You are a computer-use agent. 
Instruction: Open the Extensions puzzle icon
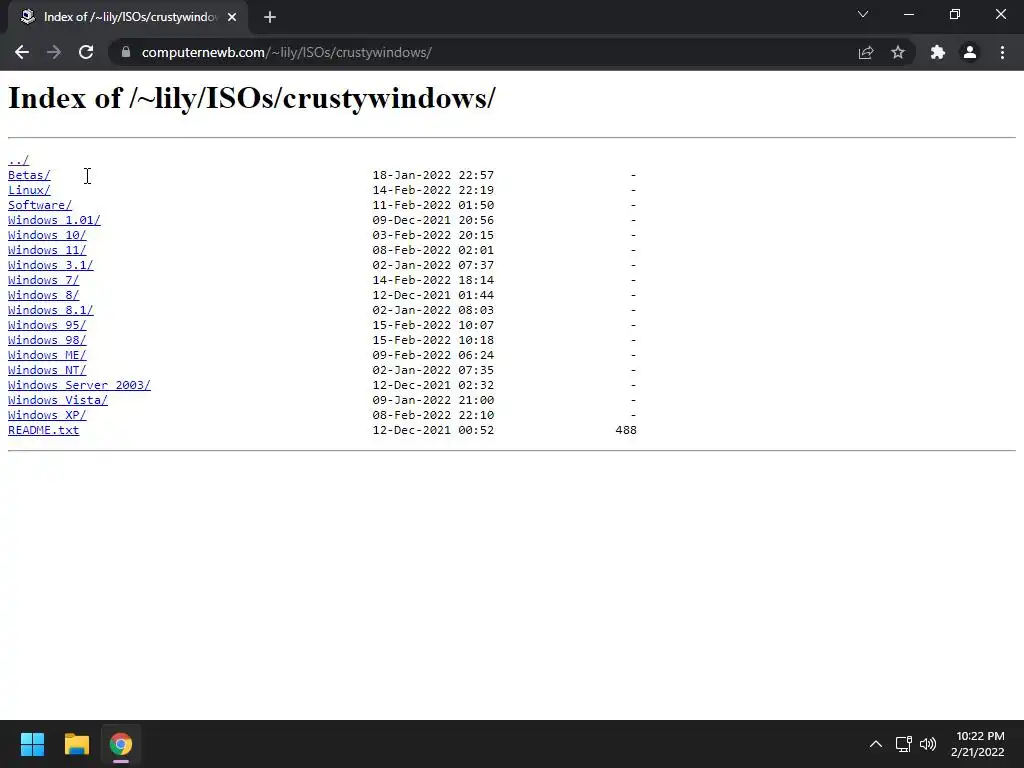(x=938, y=52)
